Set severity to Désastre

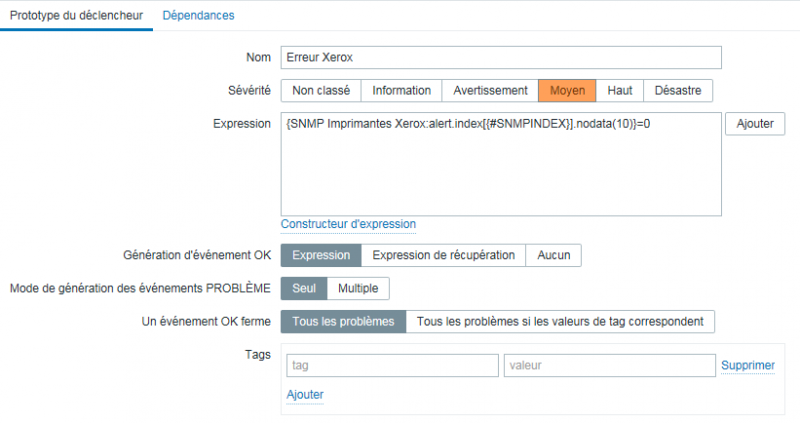[x=678, y=90]
